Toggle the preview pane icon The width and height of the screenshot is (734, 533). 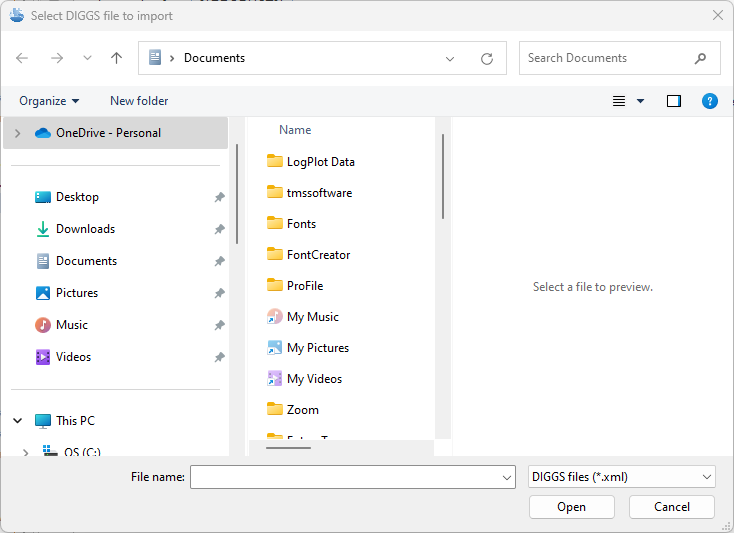673,101
